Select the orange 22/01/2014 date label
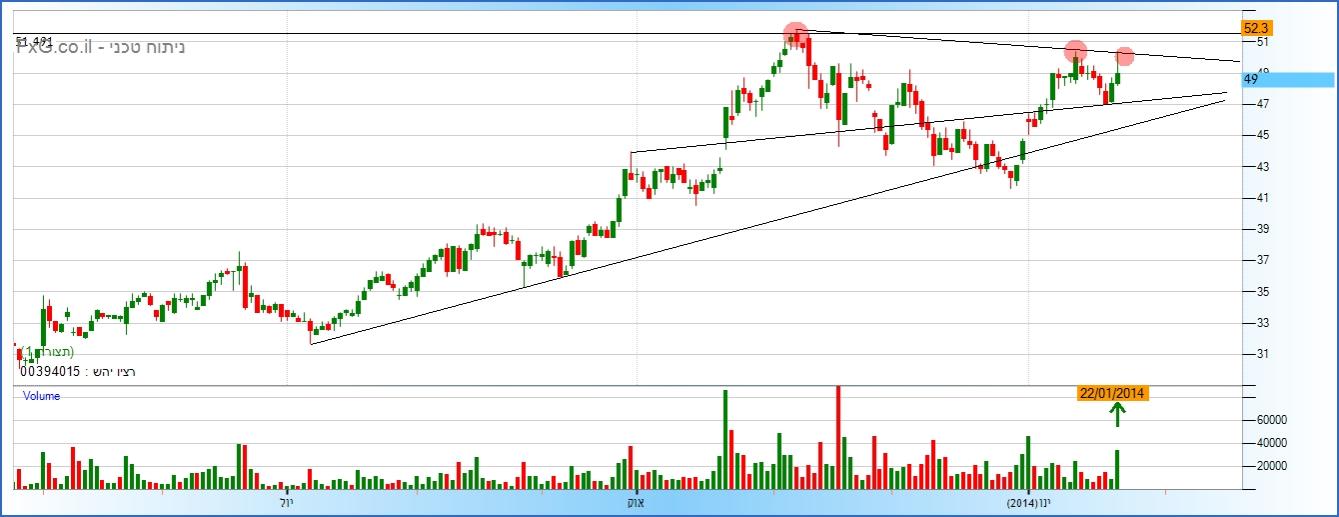This screenshot has height=517, width=1339. pyautogui.click(x=1112, y=393)
